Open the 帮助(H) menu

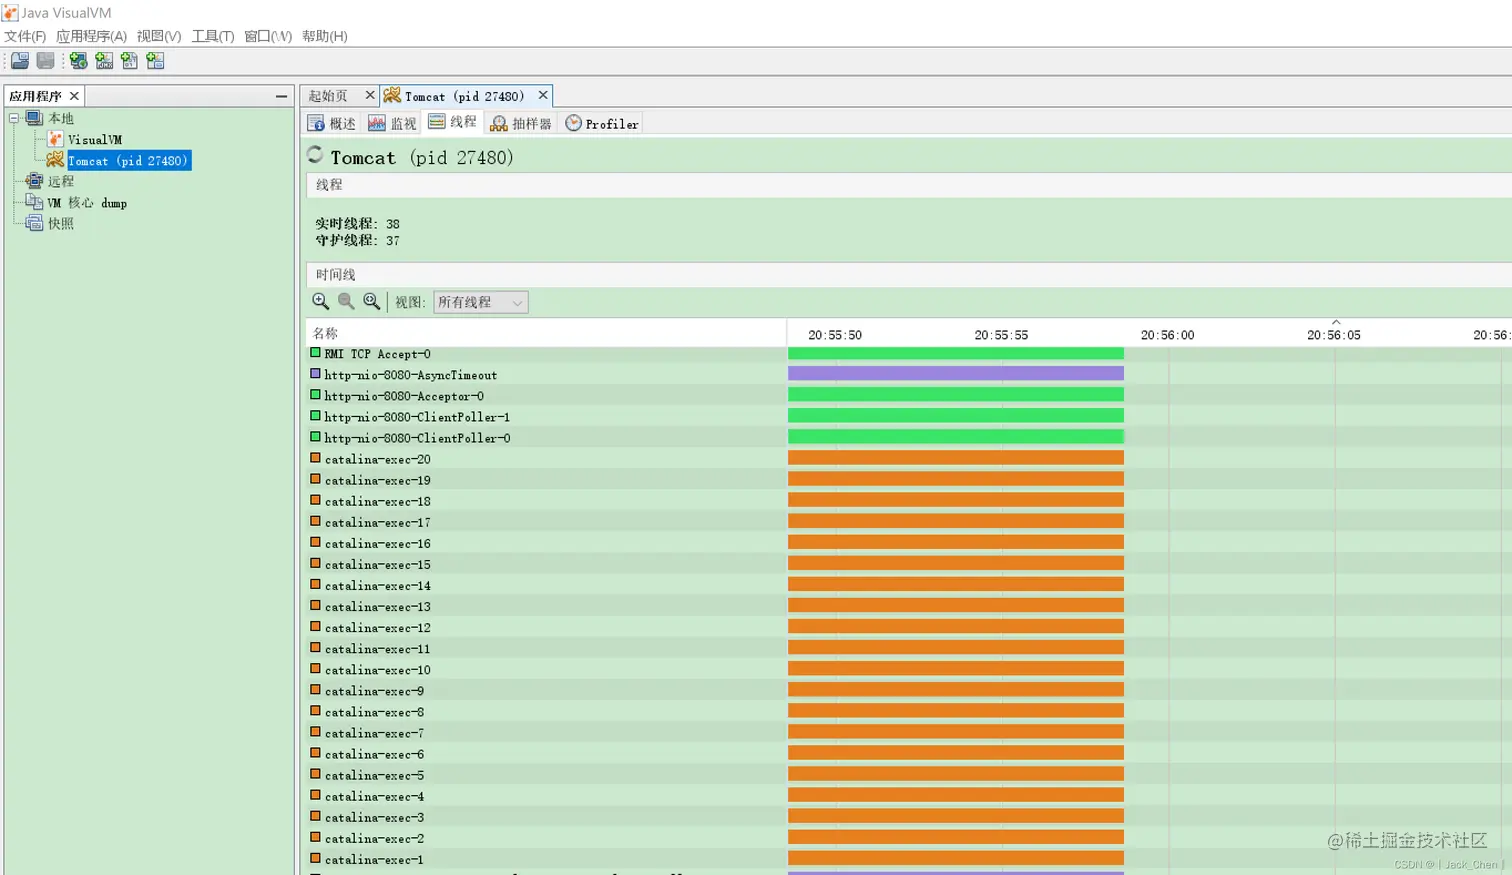tap(325, 36)
